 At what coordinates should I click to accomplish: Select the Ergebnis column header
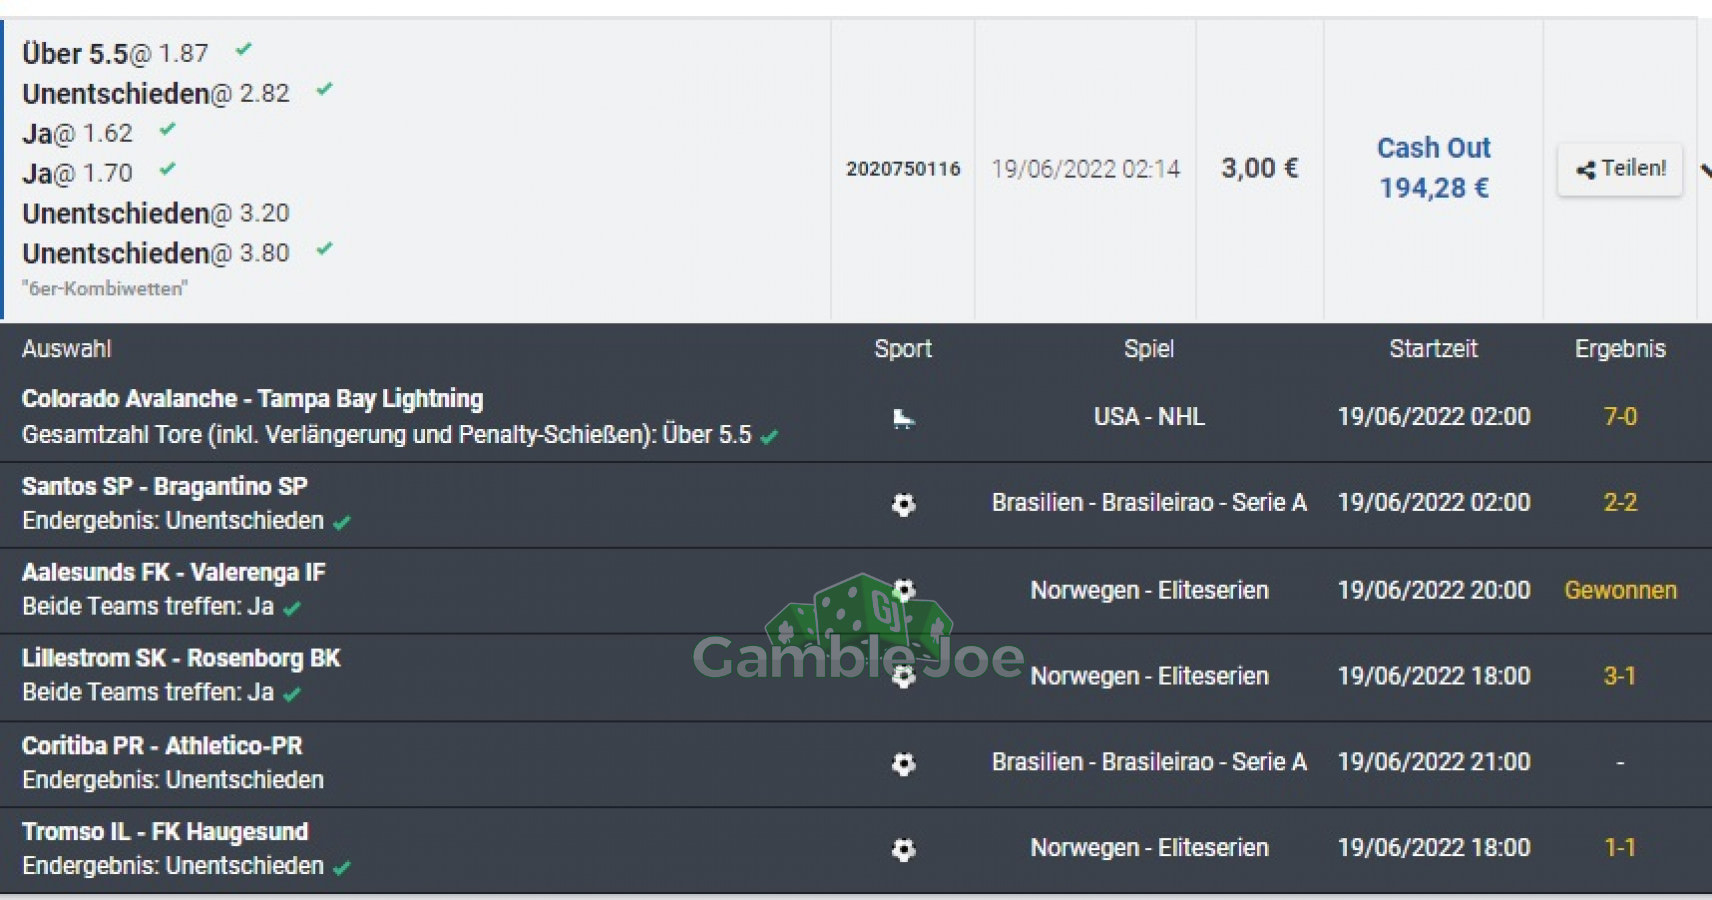click(1620, 349)
